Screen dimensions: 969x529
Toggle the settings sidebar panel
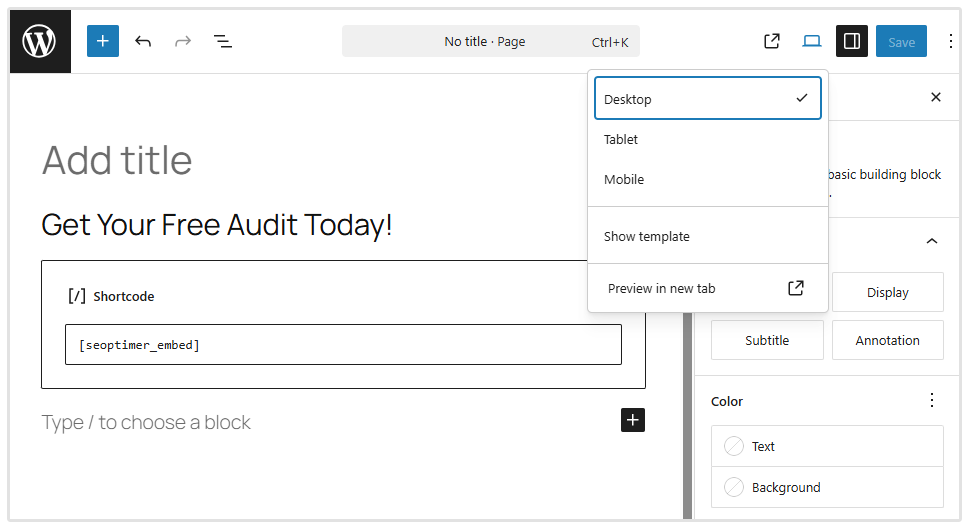852,41
